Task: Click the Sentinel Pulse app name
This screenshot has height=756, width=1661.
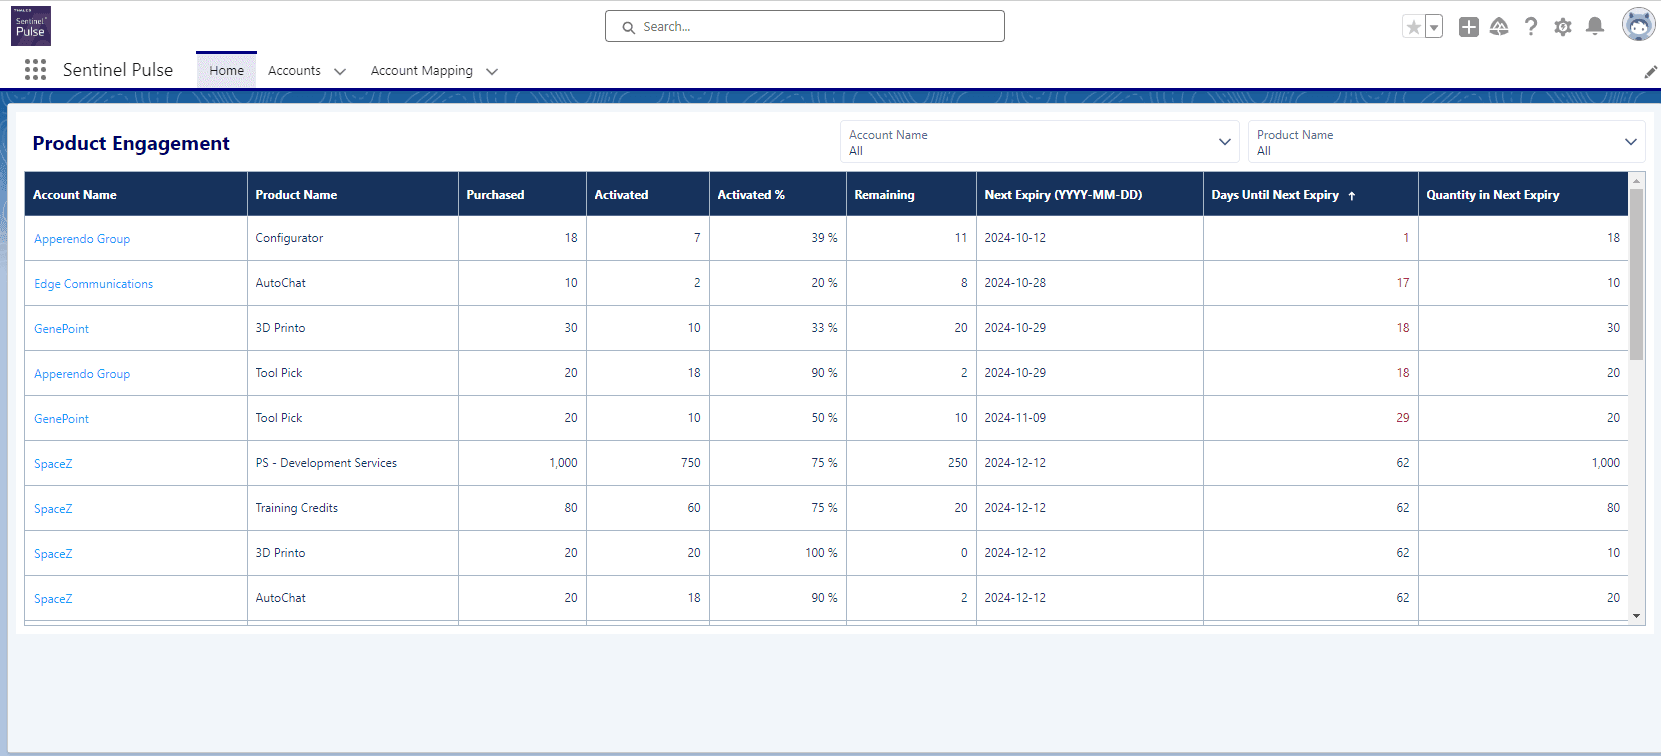Action: (118, 70)
